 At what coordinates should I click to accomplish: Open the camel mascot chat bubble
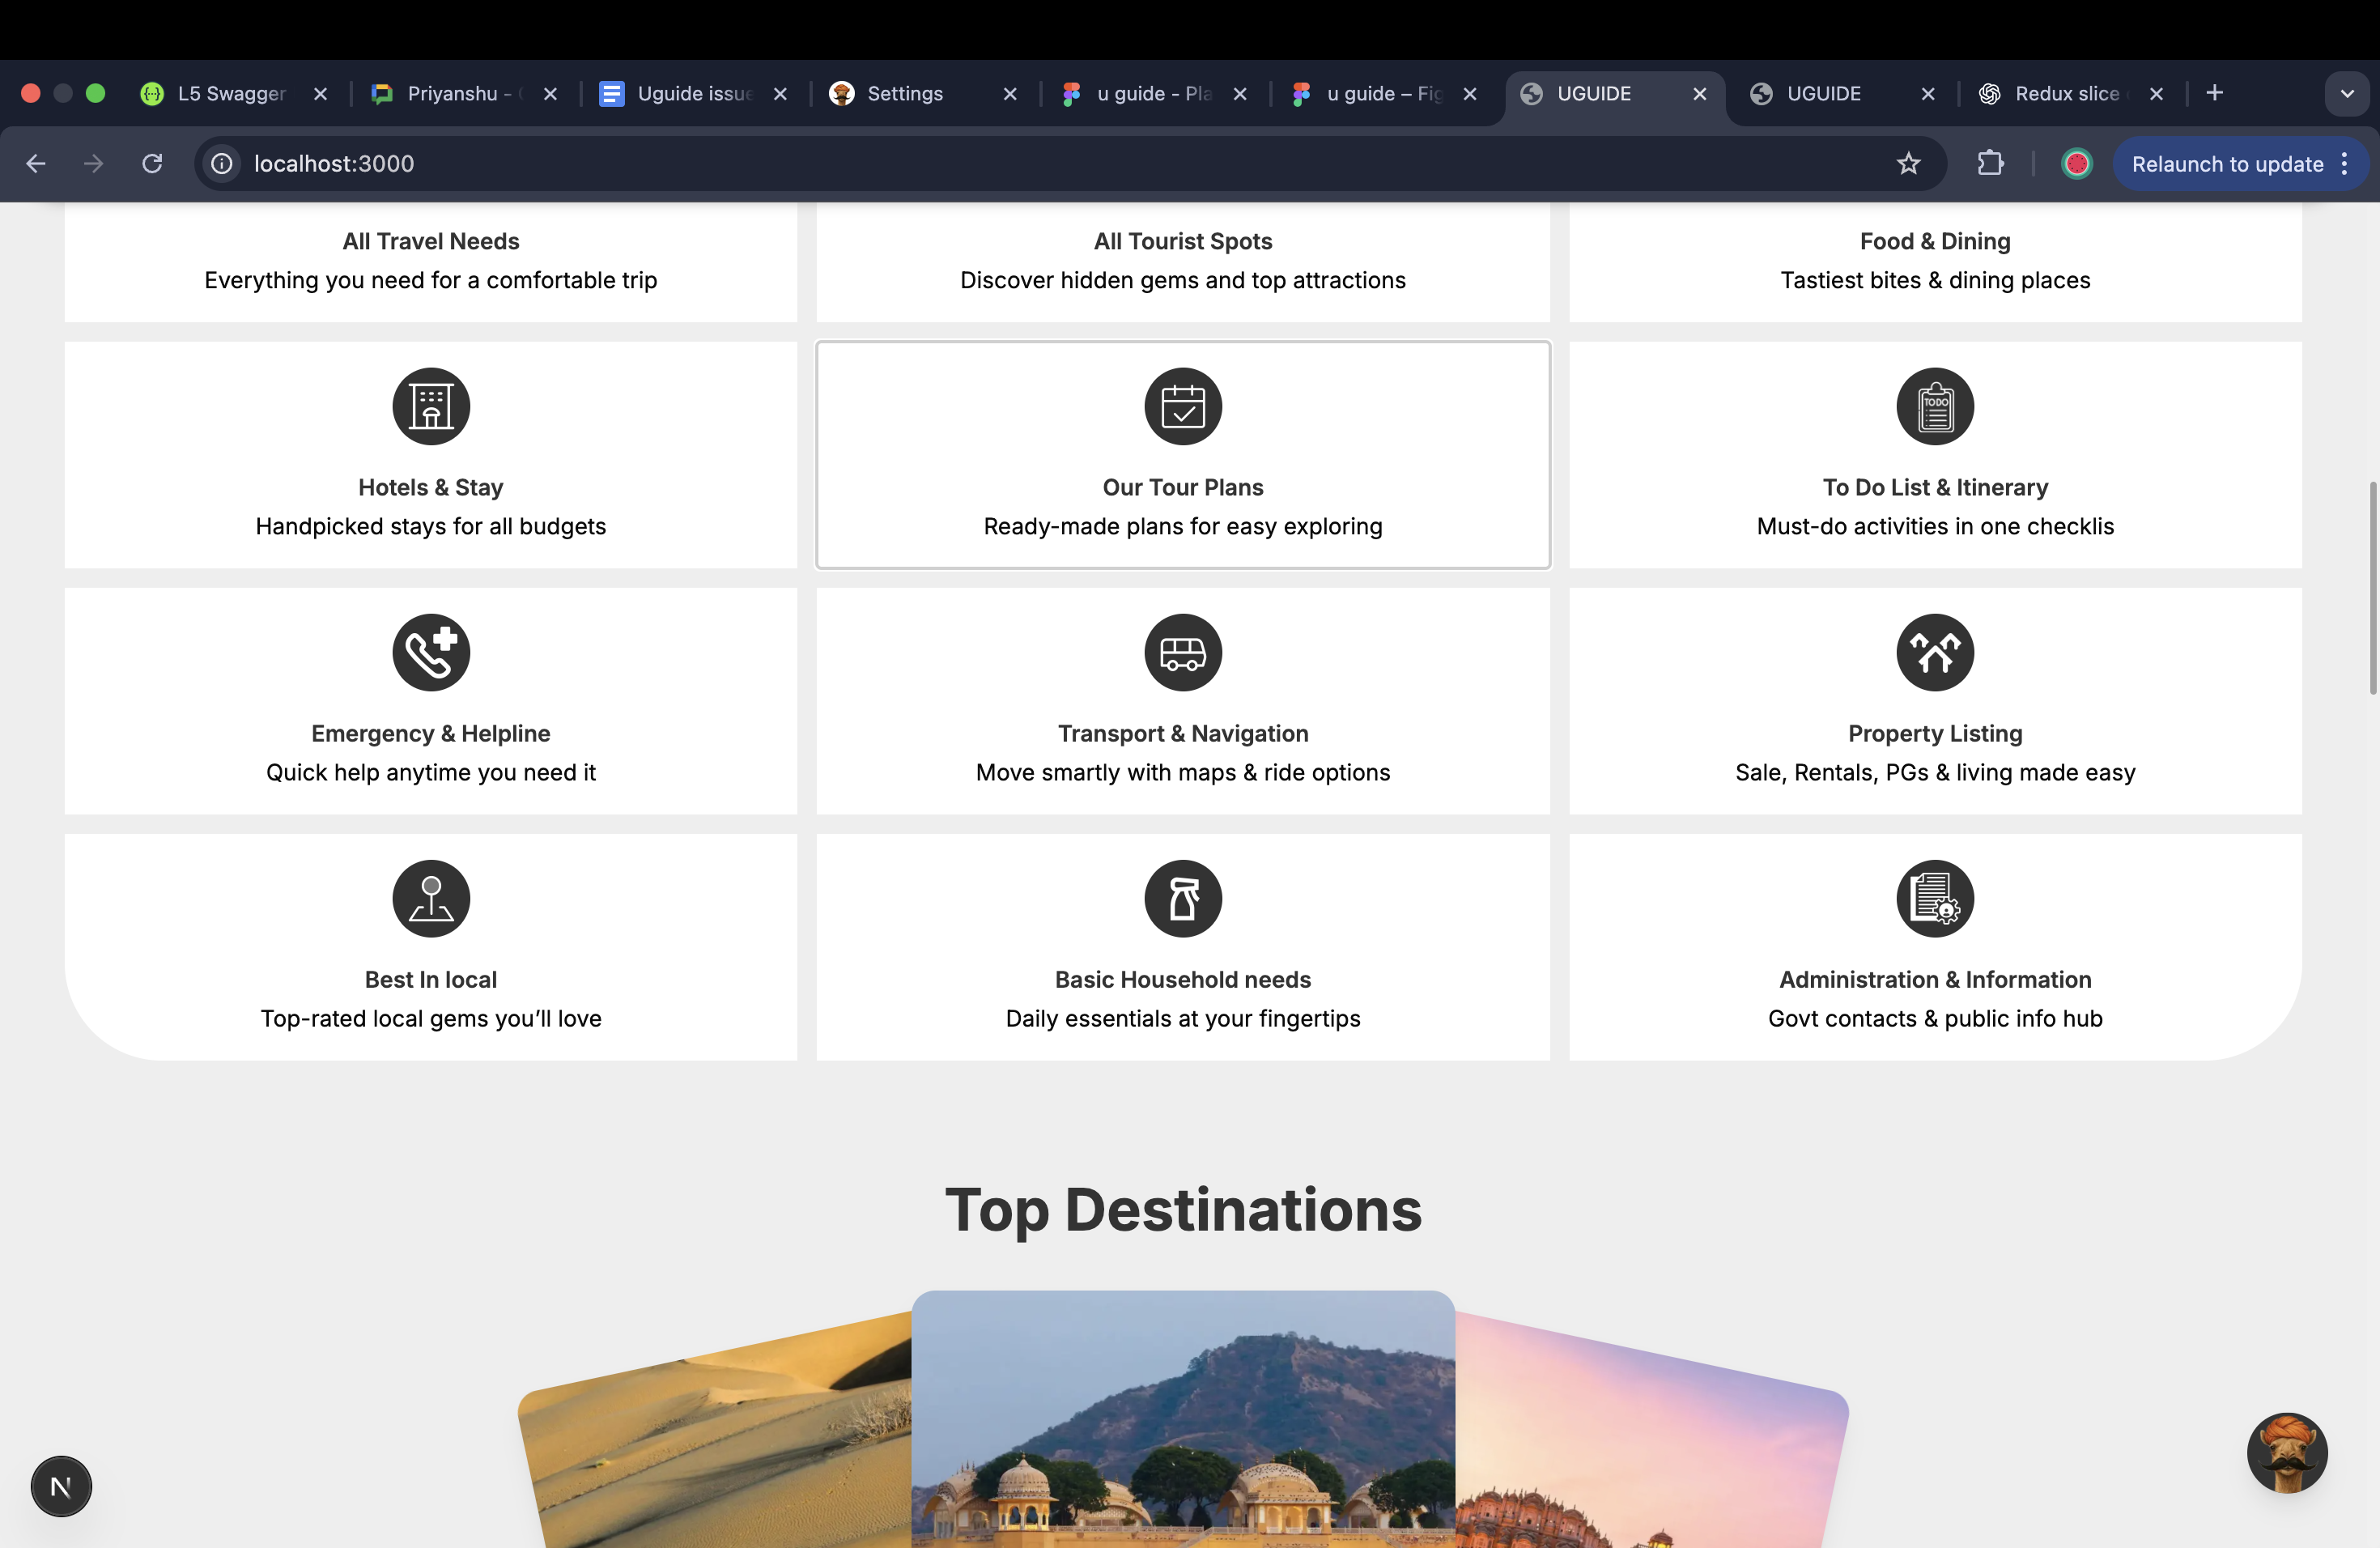(x=2286, y=1452)
